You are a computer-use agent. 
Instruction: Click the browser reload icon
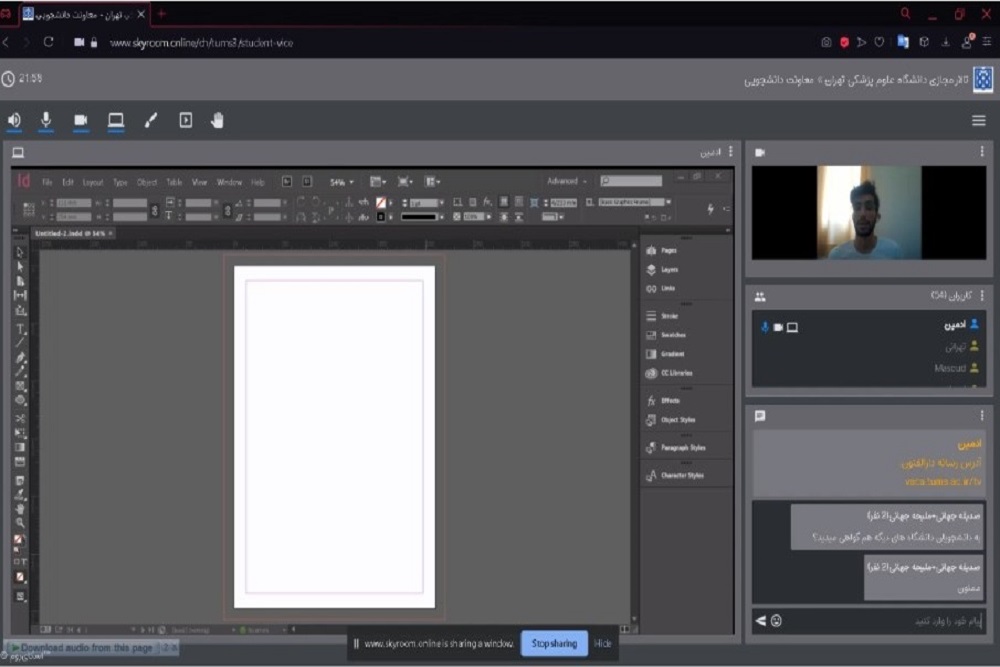(x=48, y=43)
